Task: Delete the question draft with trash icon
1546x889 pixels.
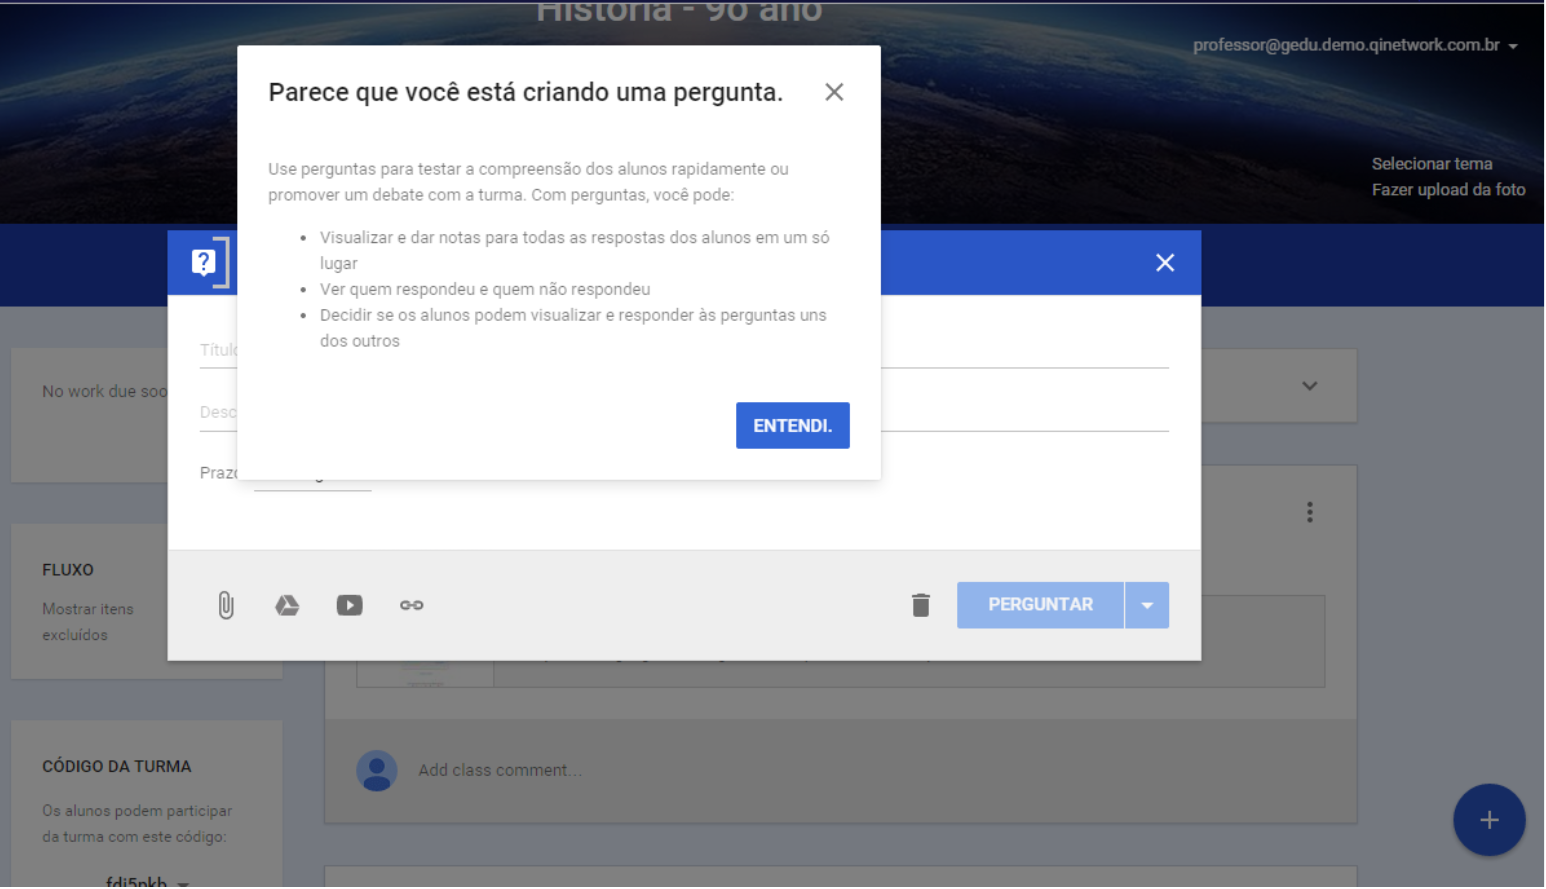Action: (921, 605)
